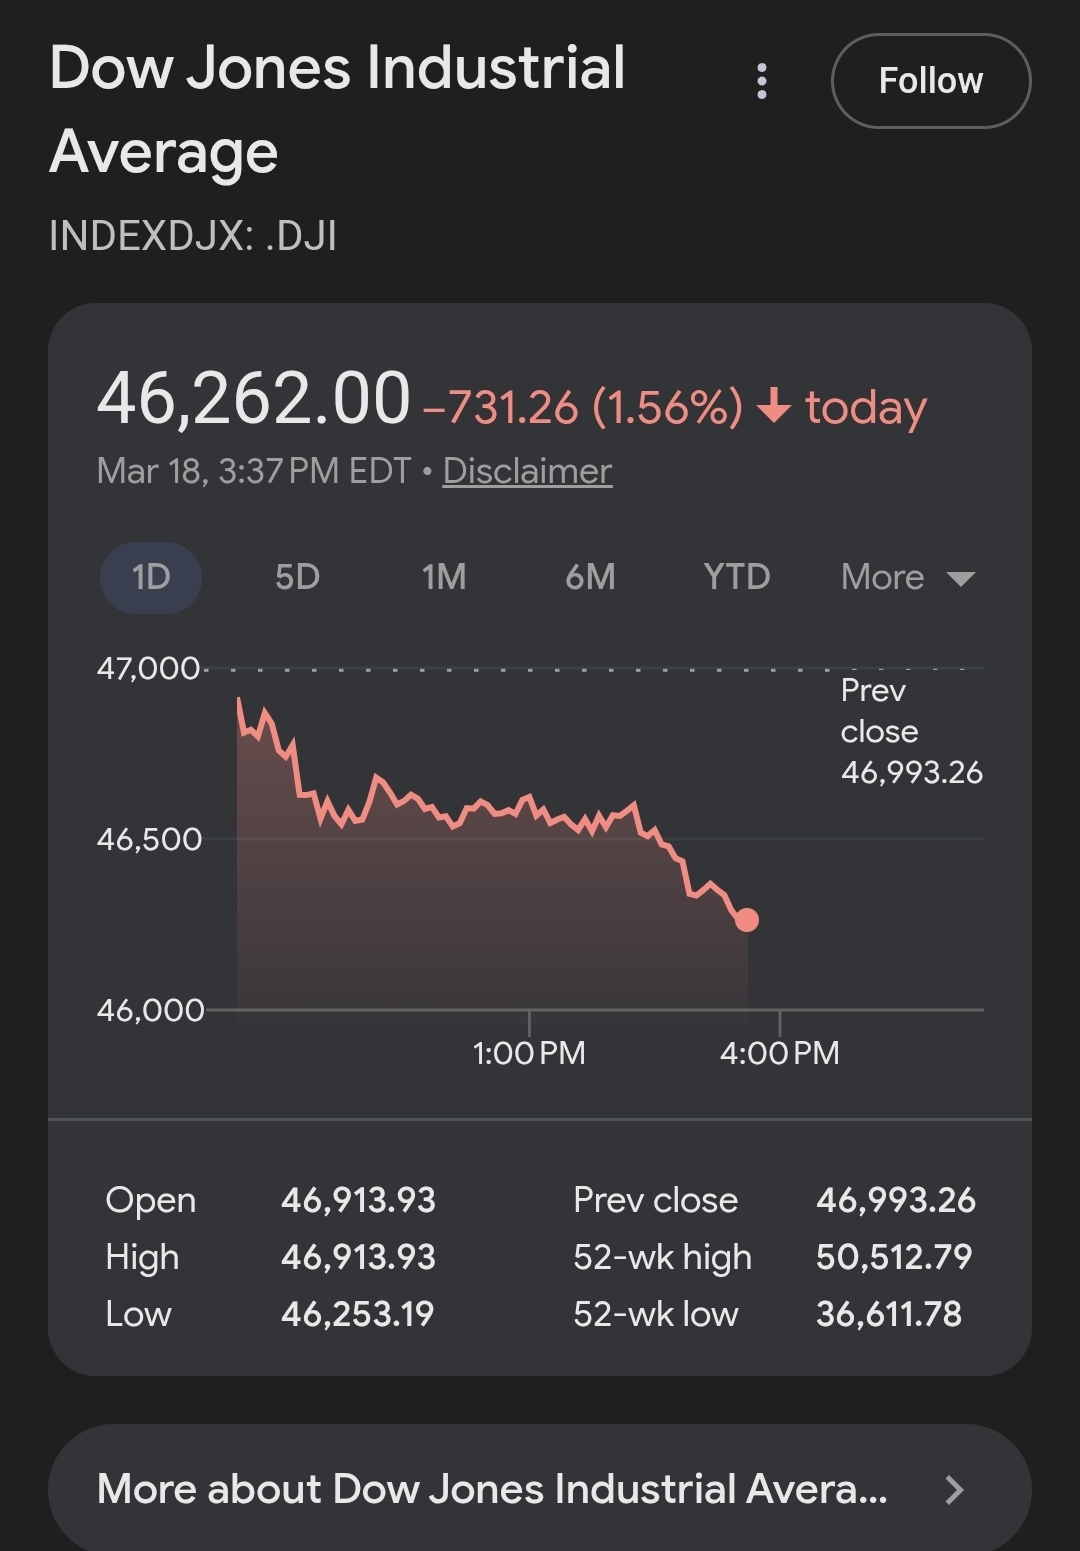Switch to the 5D chart range

[x=297, y=577]
